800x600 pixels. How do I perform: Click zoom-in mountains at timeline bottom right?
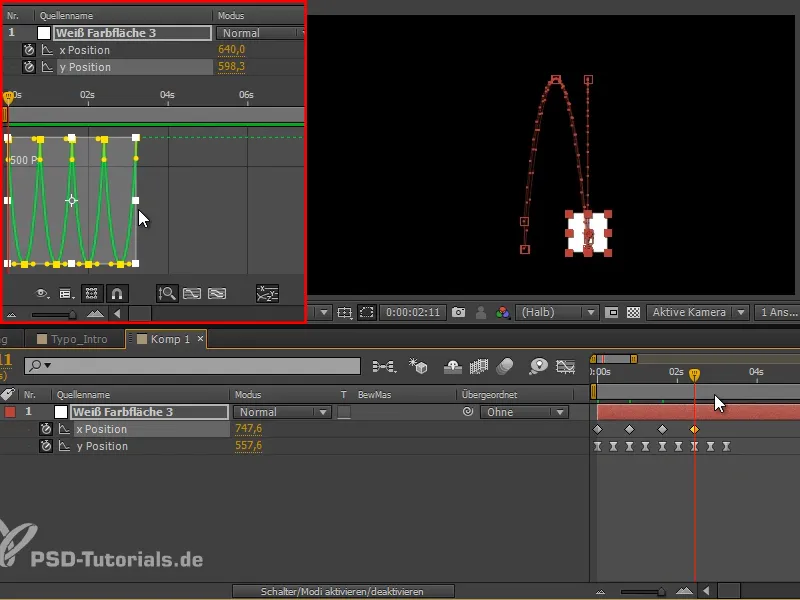click(x=685, y=591)
